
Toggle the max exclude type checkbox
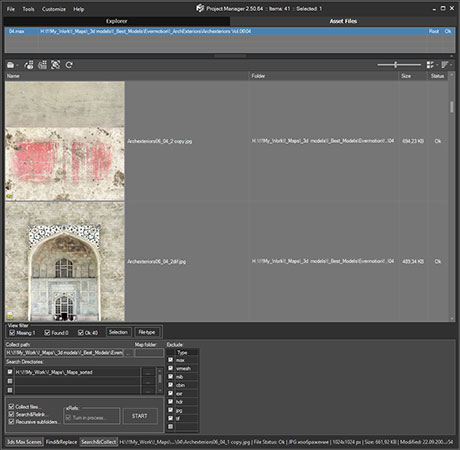[x=171, y=360]
